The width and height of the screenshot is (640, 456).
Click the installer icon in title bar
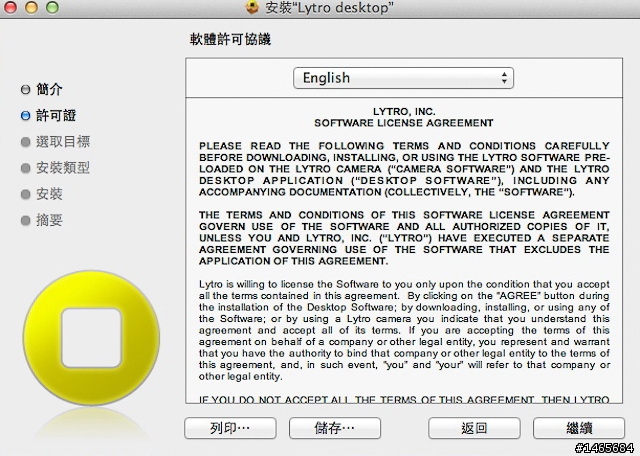[x=253, y=7]
